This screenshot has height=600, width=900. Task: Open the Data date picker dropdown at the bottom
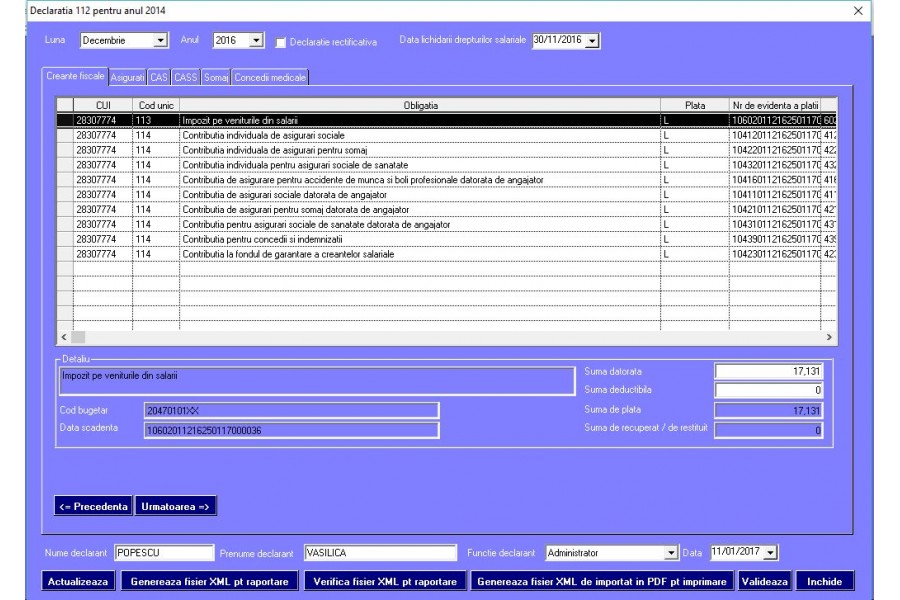click(x=770, y=552)
